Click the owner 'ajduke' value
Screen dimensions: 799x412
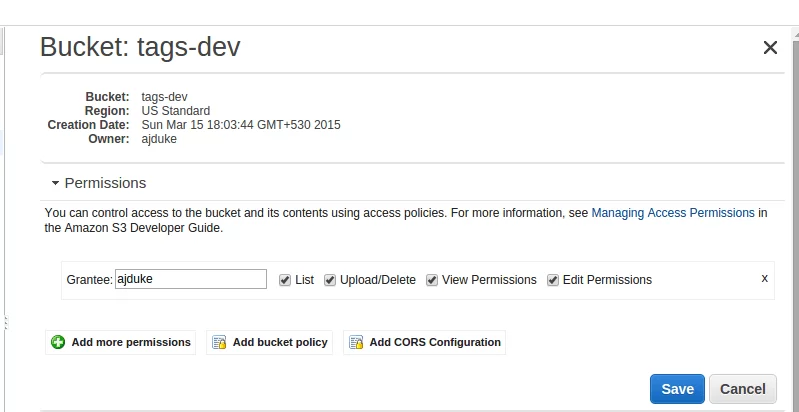[x=159, y=139]
